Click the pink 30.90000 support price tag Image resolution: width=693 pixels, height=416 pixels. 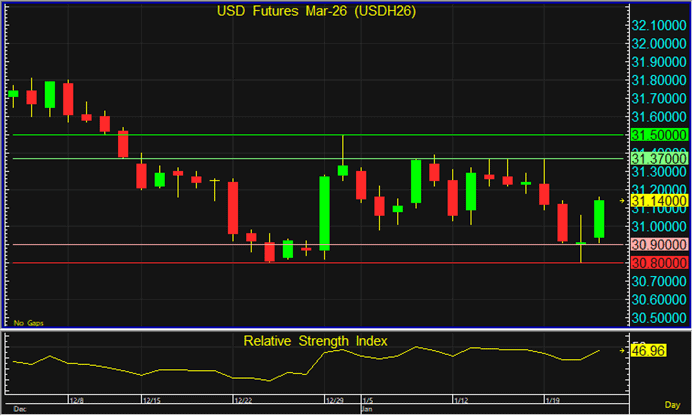[x=657, y=245]
